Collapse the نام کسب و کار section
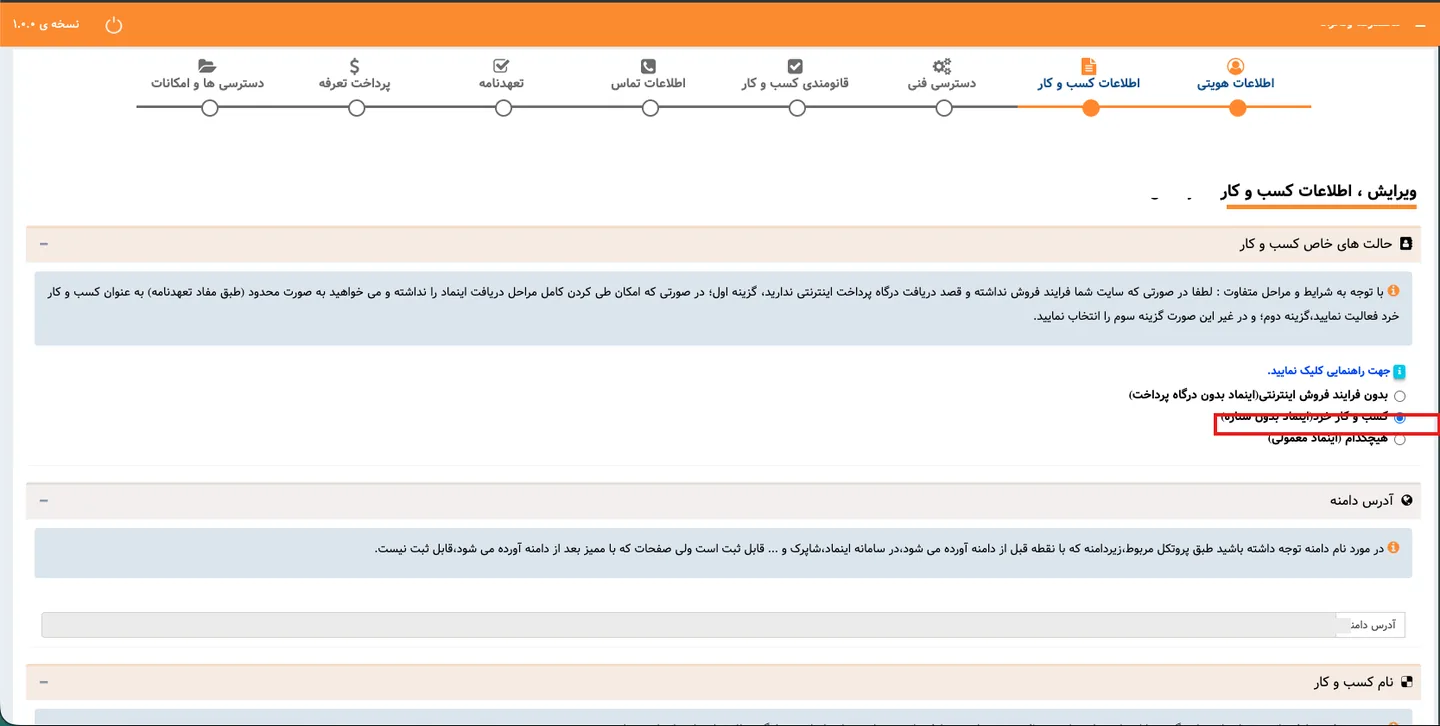 pyautogui.click(x=44, y=682)
